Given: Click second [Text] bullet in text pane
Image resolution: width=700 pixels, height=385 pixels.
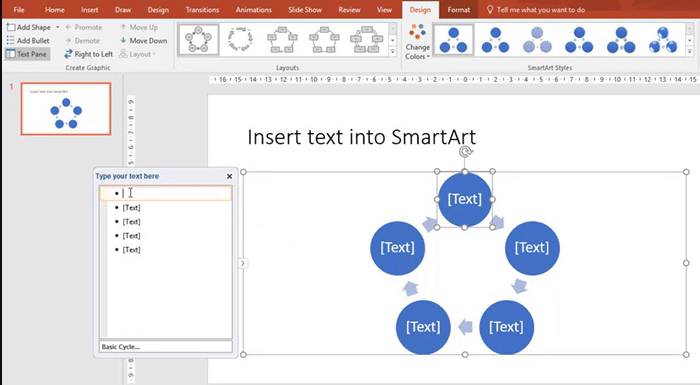Looking at the screenshot, I should (x=131, y=208).
